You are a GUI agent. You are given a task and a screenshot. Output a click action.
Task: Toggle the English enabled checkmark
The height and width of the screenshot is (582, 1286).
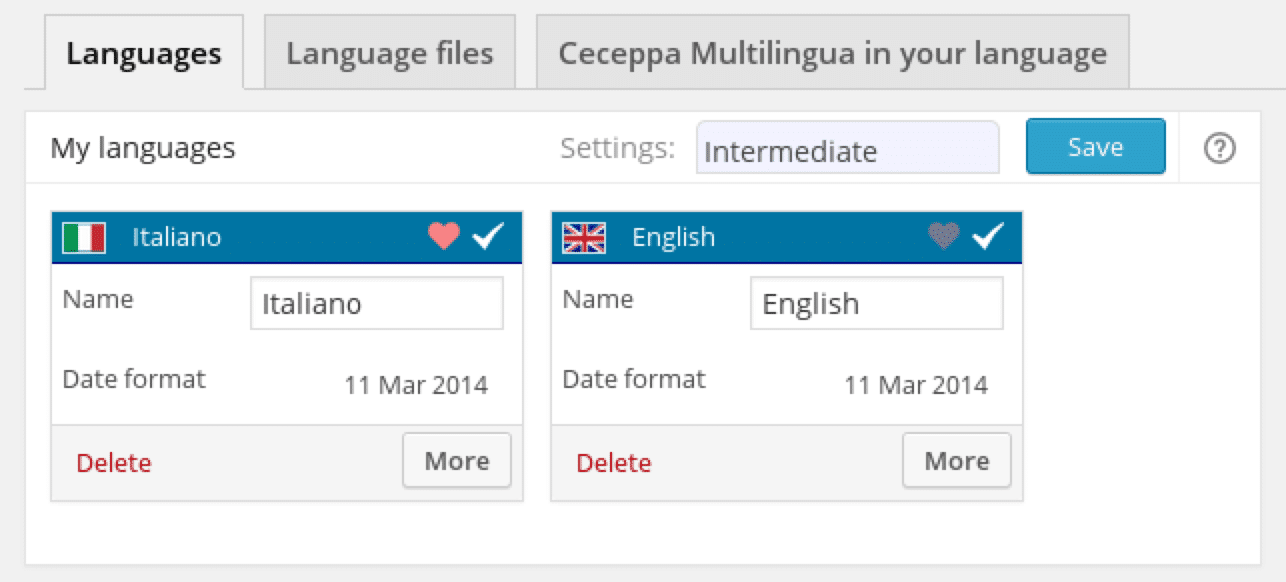(988, 236)
